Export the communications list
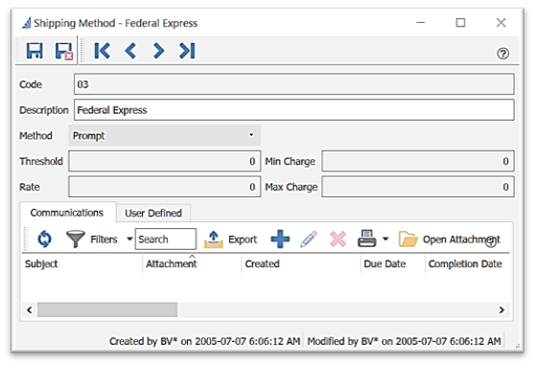This screenshot has height=366, width=535. click(231, 239)
